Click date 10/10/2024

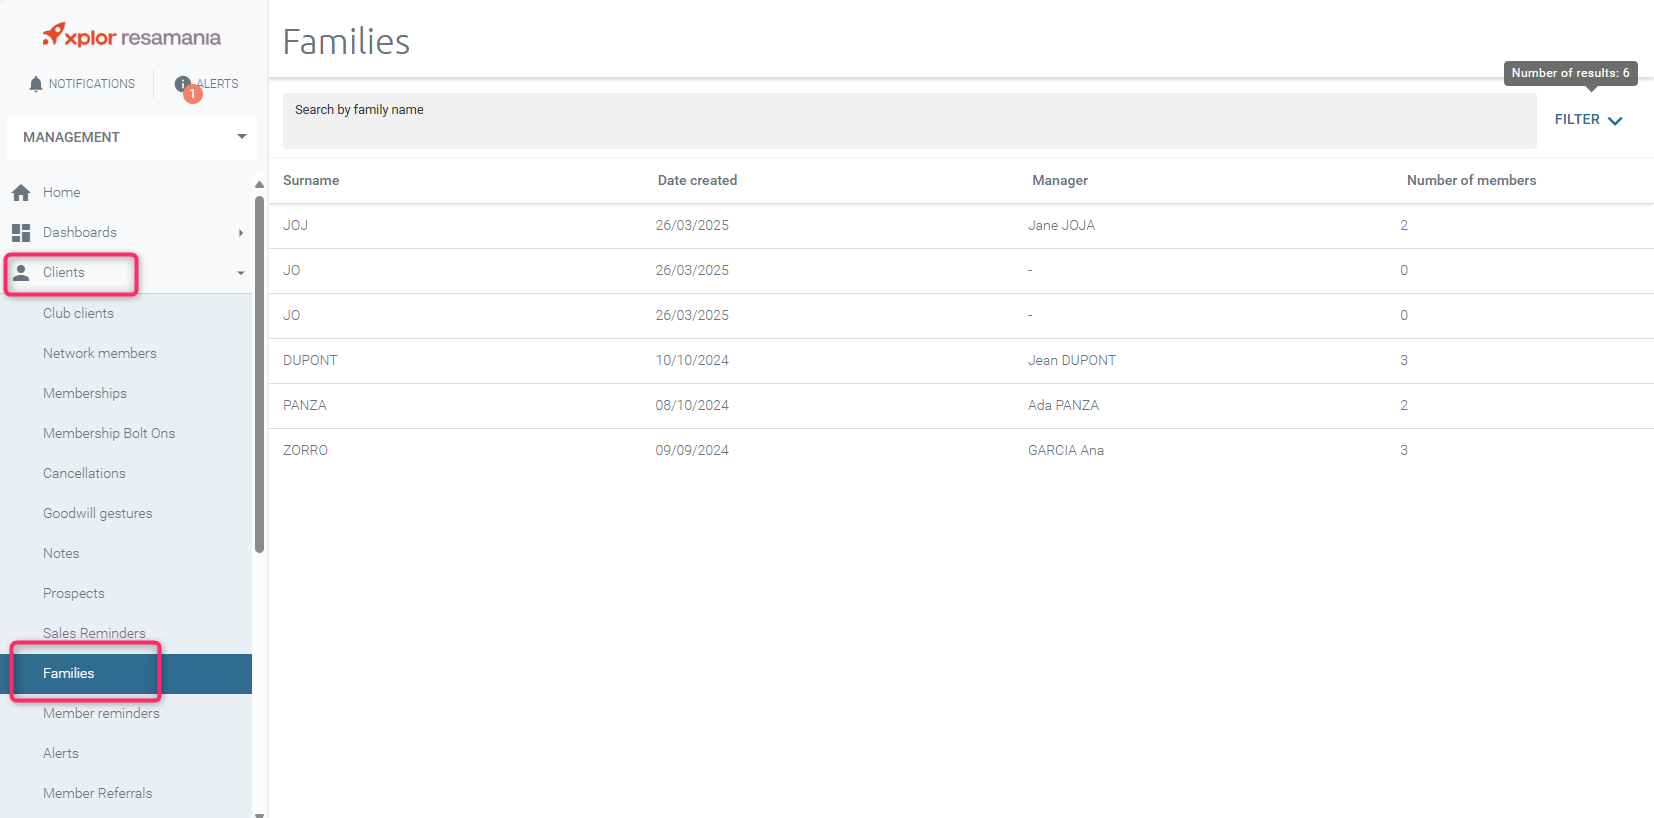[x=692, y=360]
